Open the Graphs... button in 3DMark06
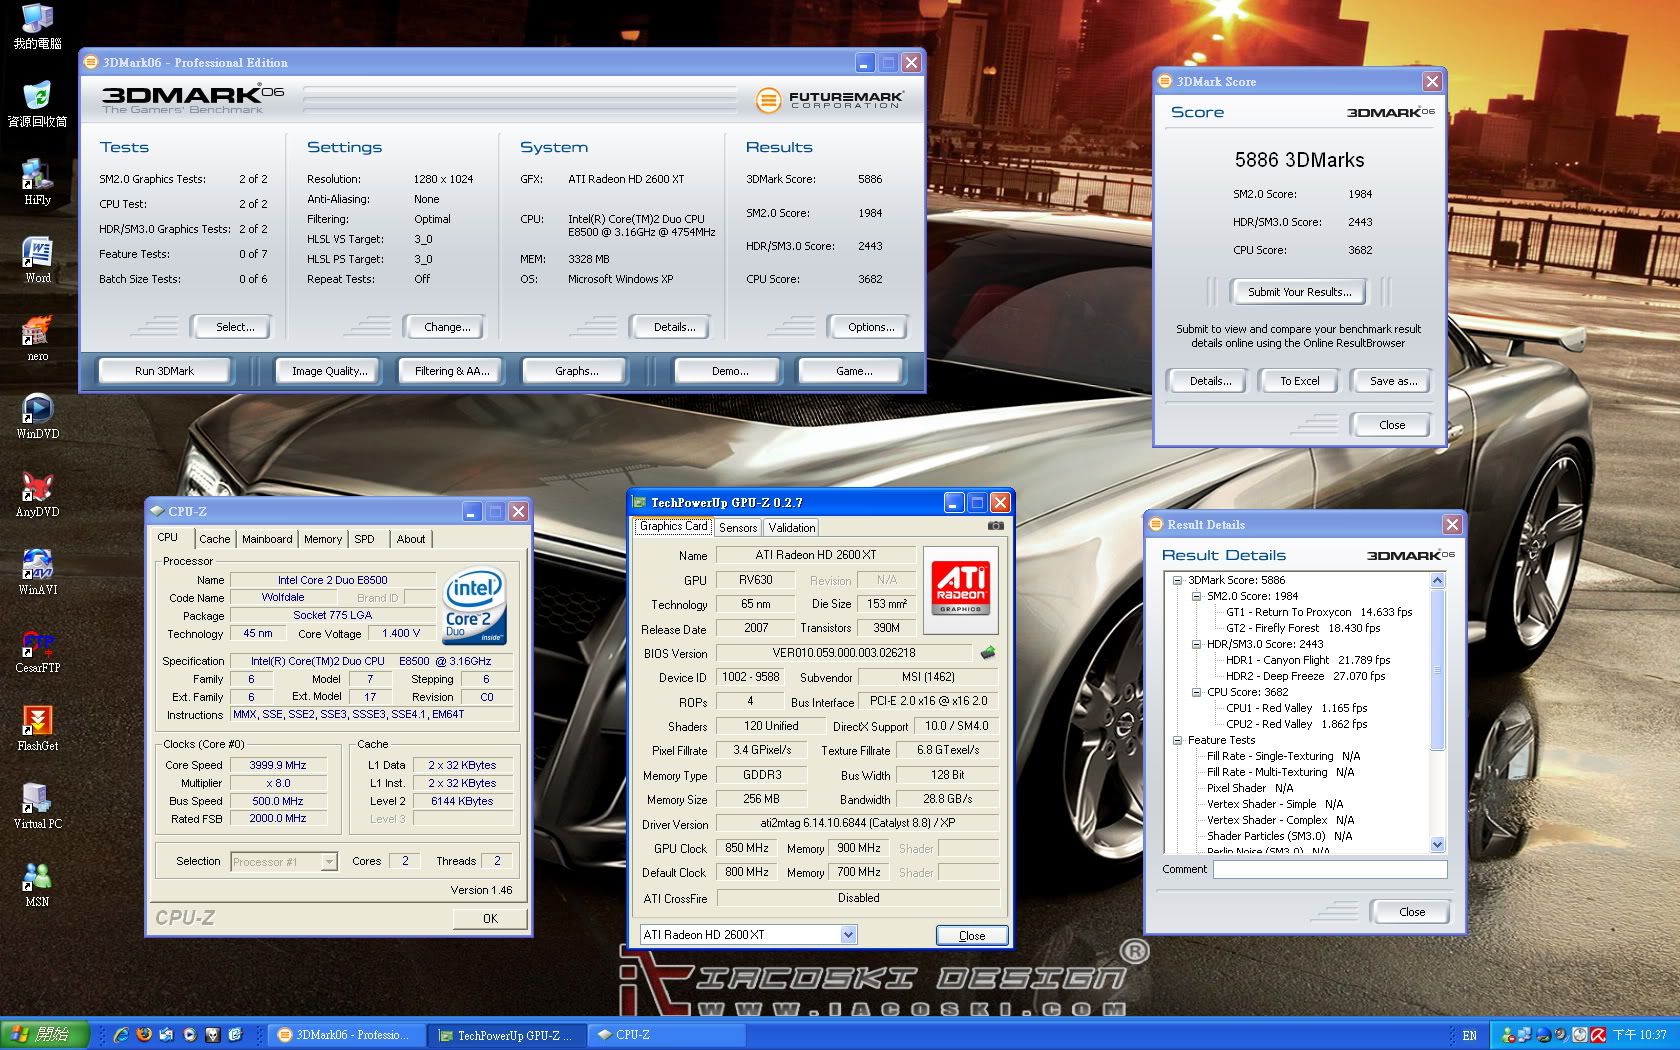Viewport: 1680px width, 1050px height. [576, 371]
